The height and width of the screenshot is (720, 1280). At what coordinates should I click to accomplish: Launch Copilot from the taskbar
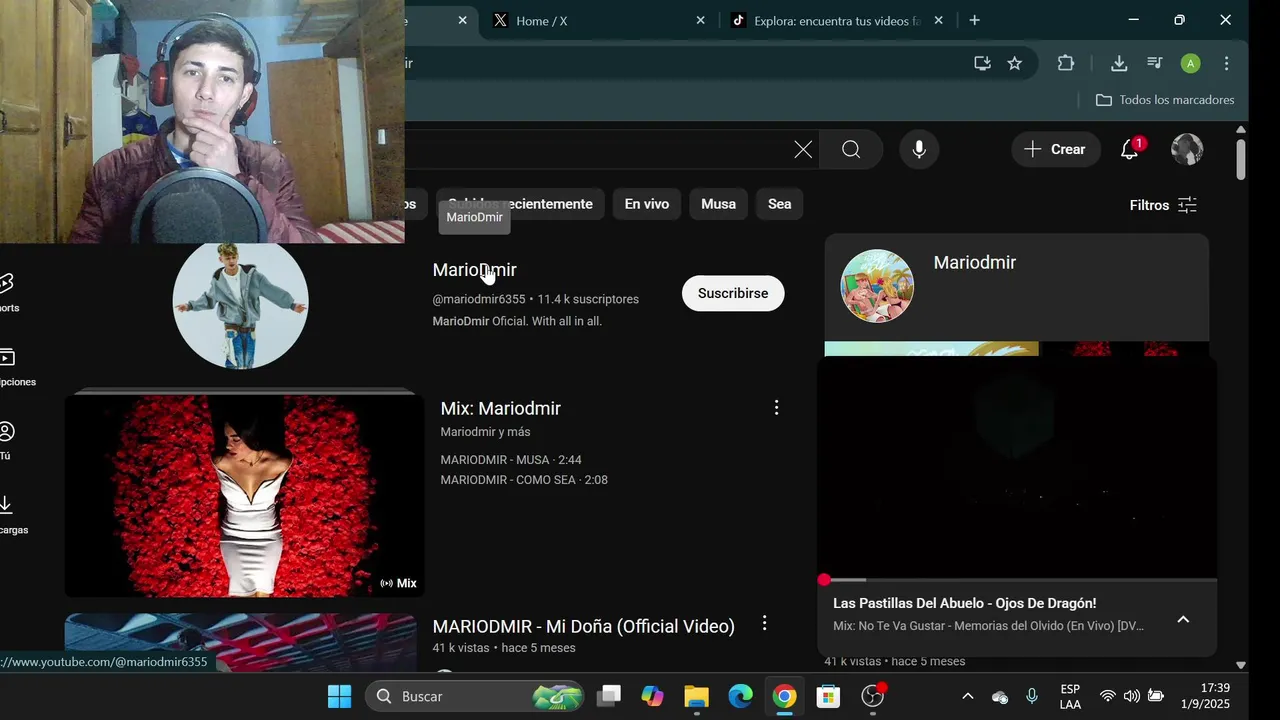653,696
